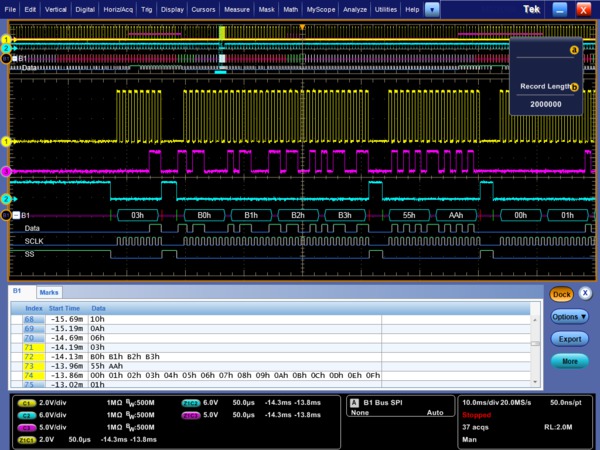Viewport: 600px width, 450px height.
Task: Open the Trig menu
Action: 147,9
